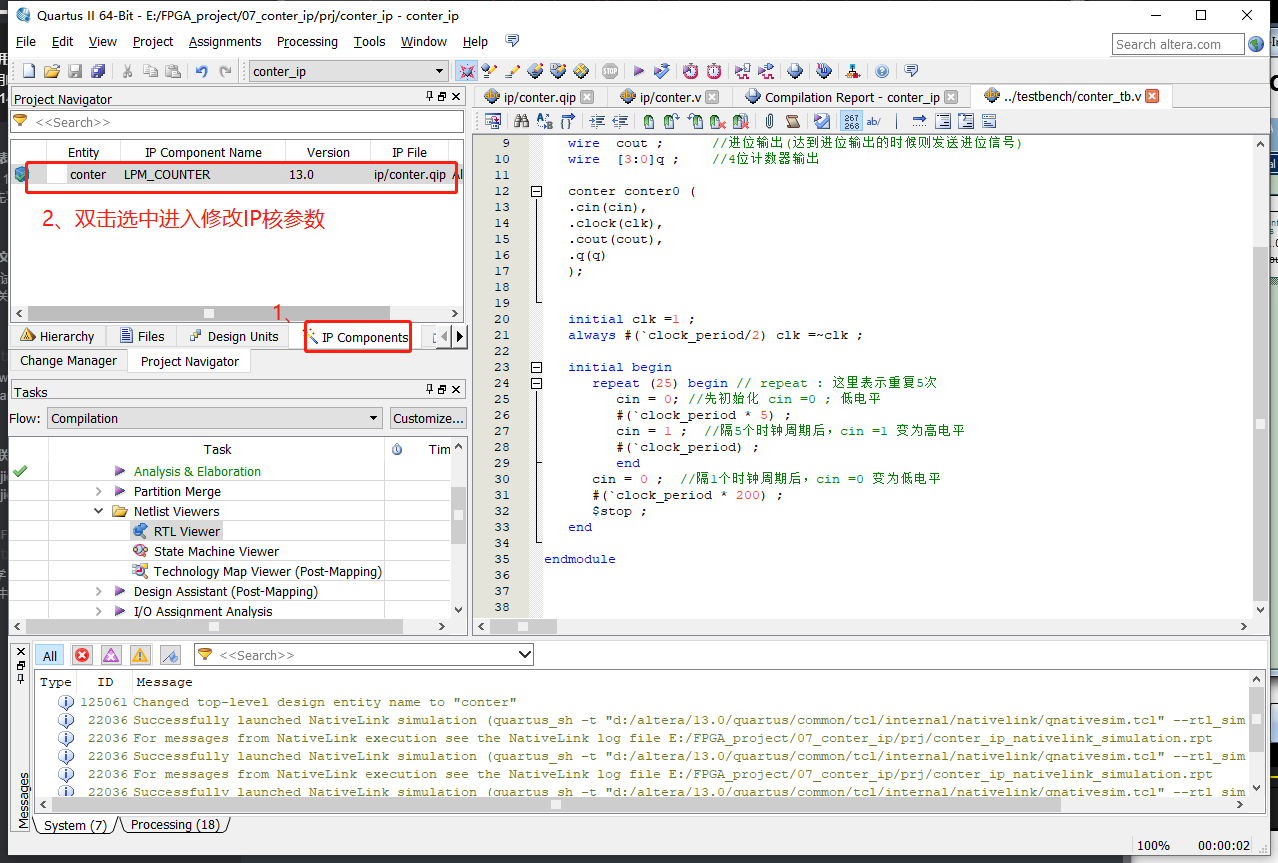Viewport: 1278px width, 863px height.
Task: Toggle warning messages filter in Messages panel
Action: click(139, 655)
